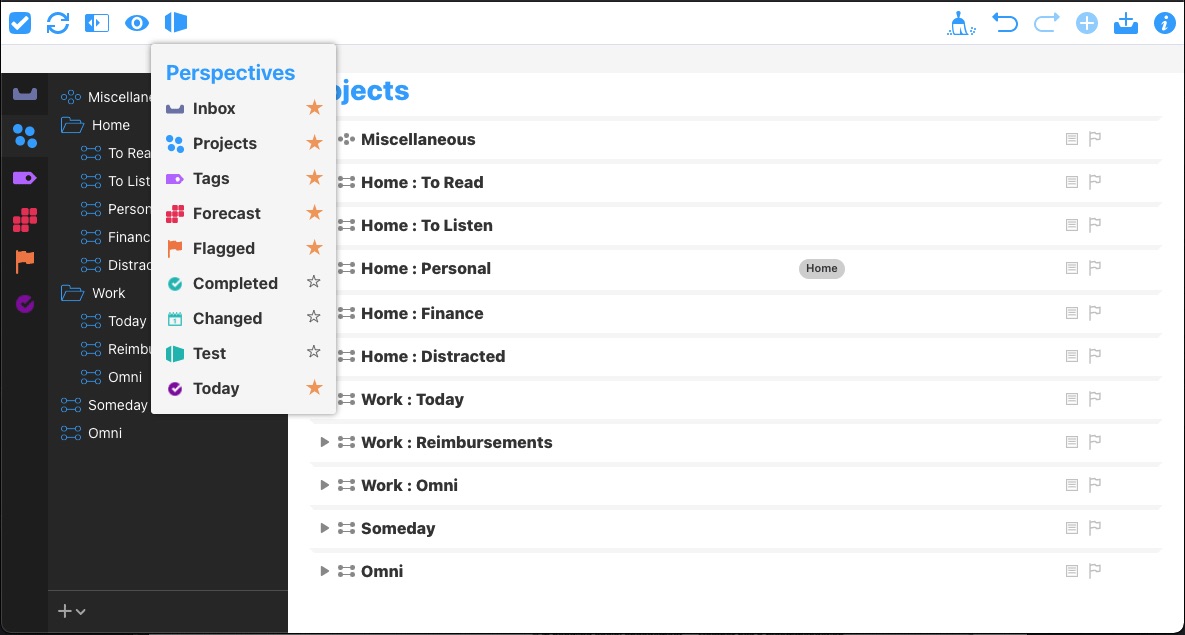Click the undo arrow icon

tap(1004, 23)
